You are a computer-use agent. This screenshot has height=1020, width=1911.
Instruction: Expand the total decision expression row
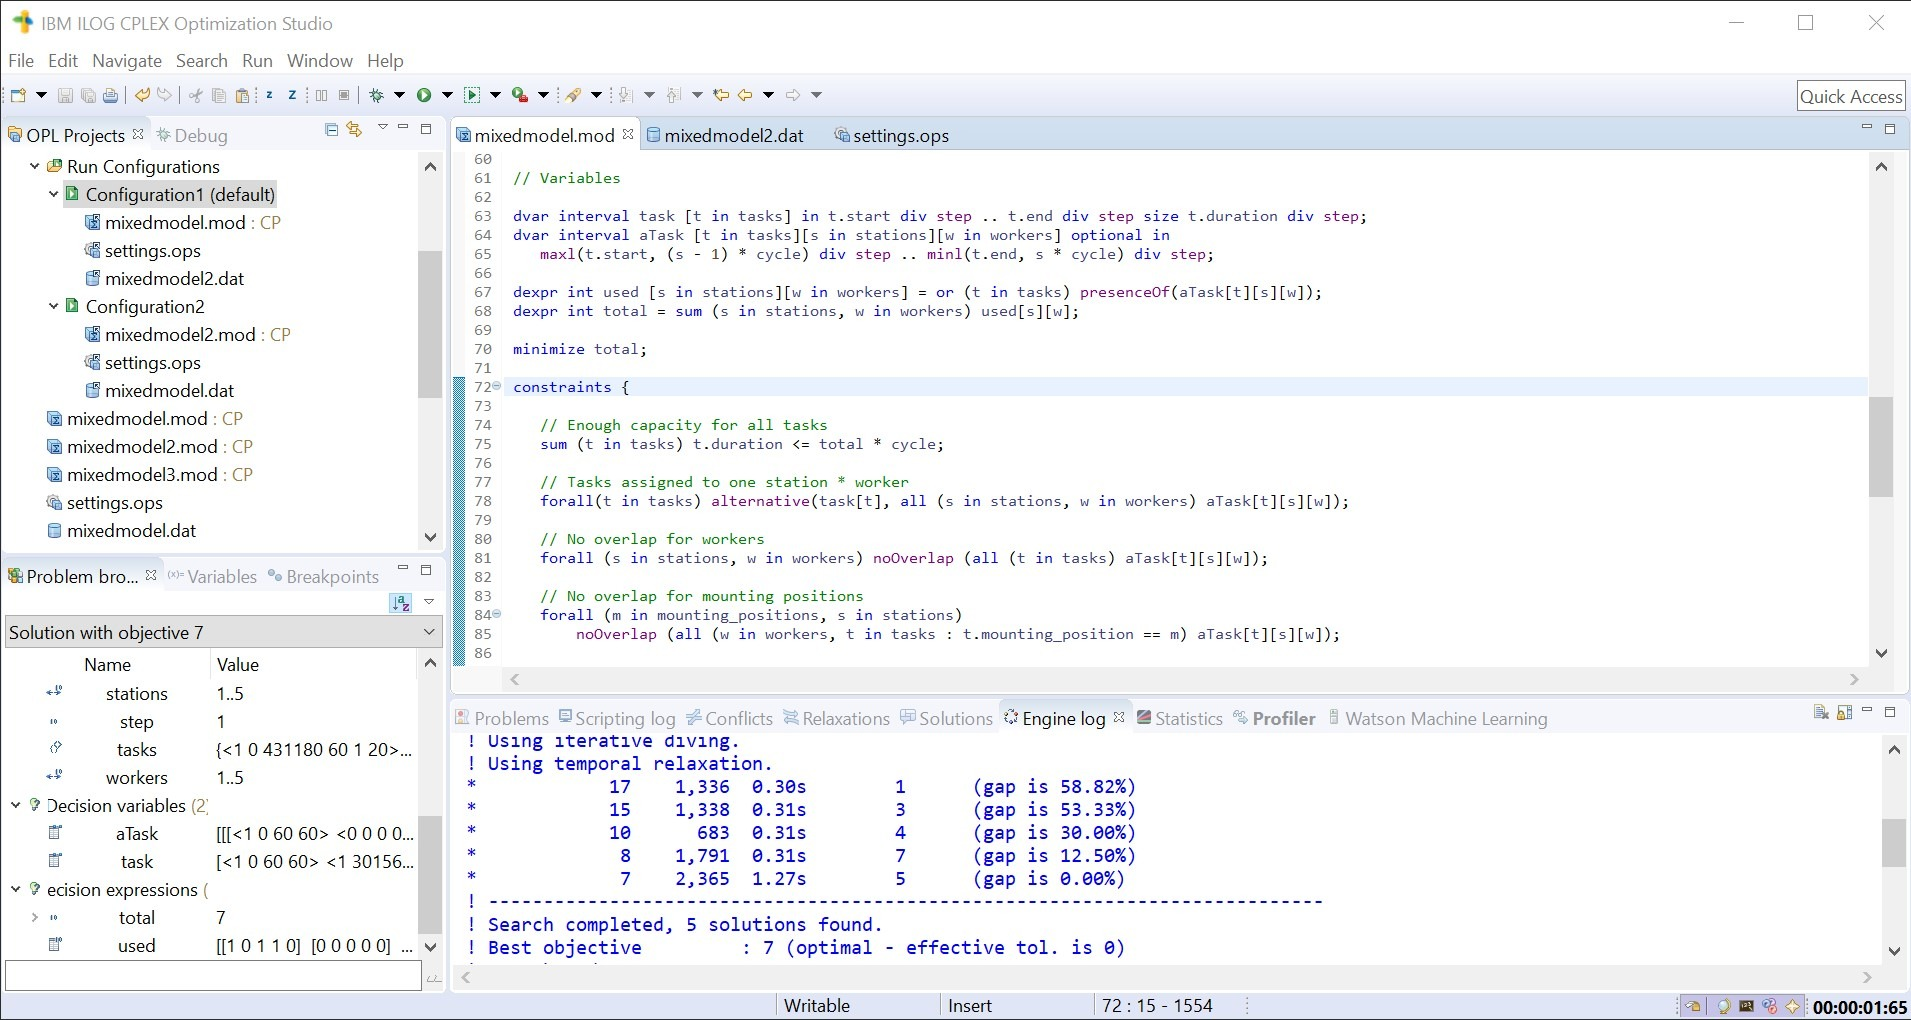(35, 917)
